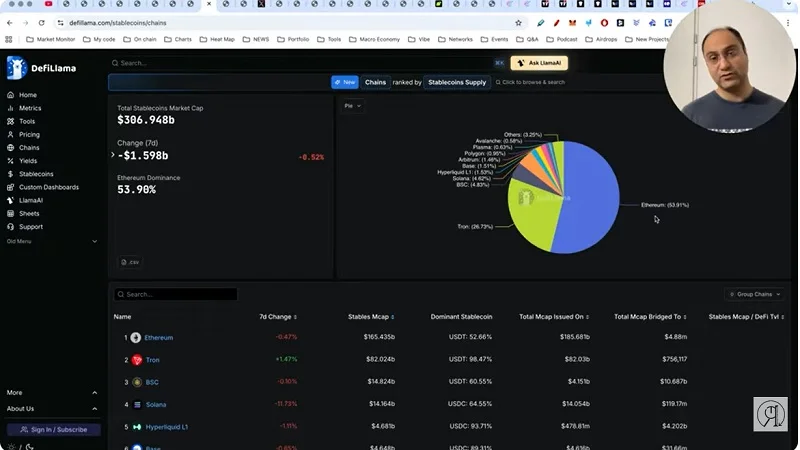Screen dimensions: 800x450
Task: Click the Tron chain logo in the table
Action: tap(136, 360)
